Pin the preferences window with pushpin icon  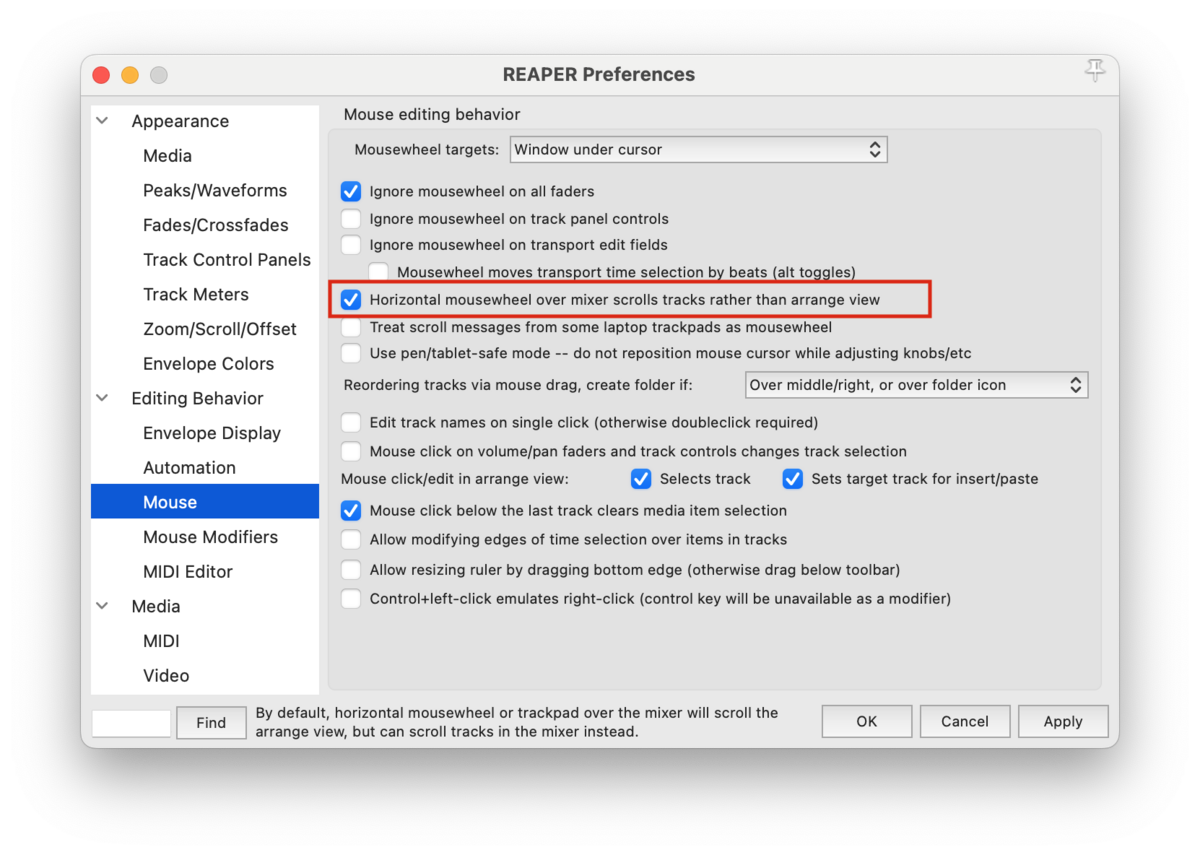pyautogui.click(x=1094, y=70)
